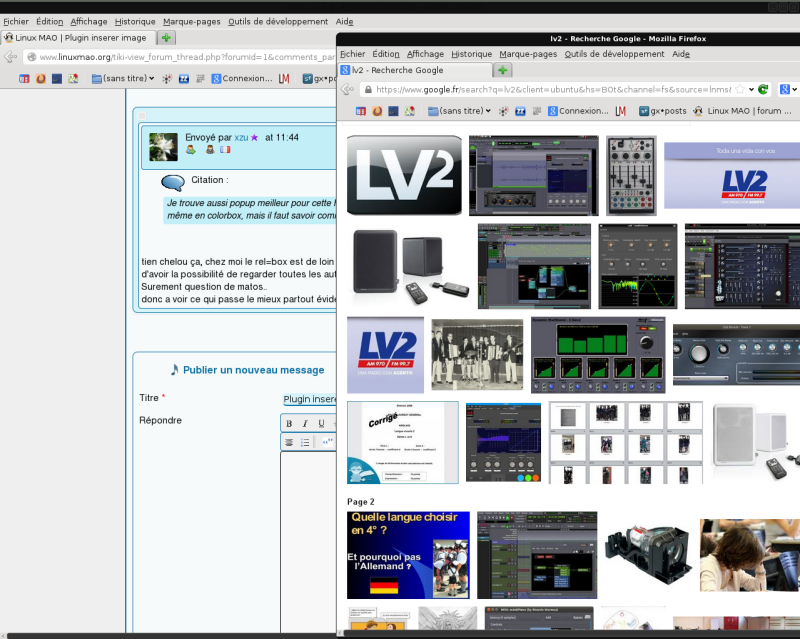Click the Italic formatting icon in reply editor
The width and height of the screenshot is (800, 639).
305,423
